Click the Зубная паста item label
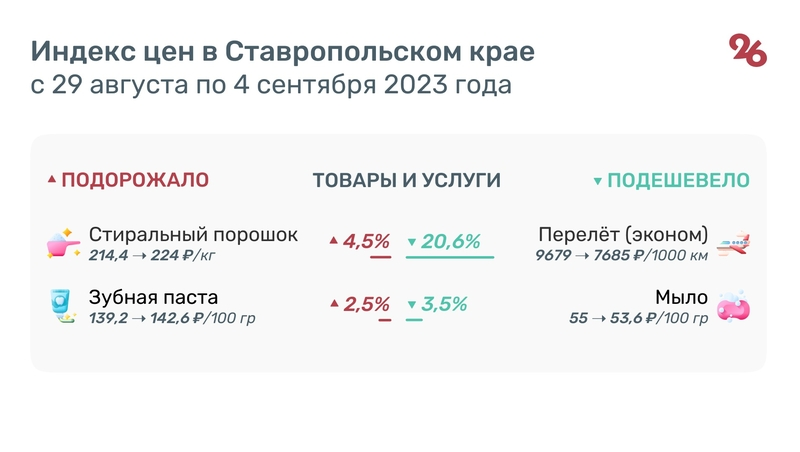This screenshot has height=452, width=800. point(153,297)
